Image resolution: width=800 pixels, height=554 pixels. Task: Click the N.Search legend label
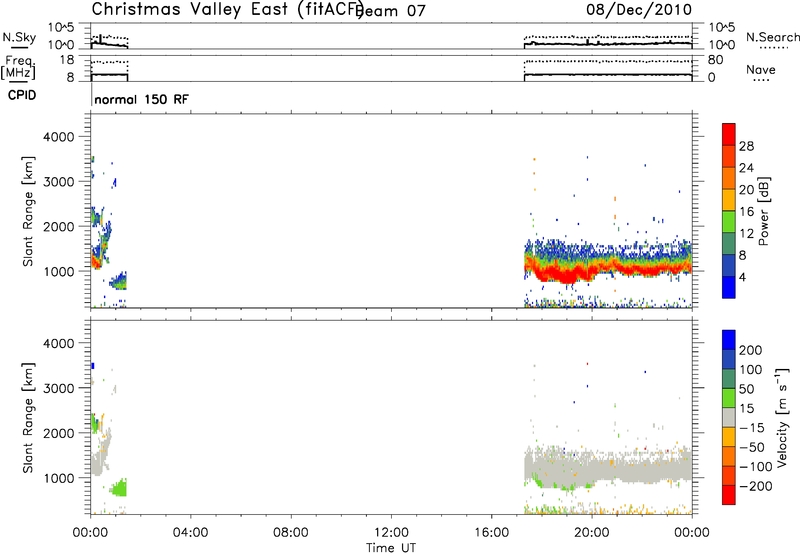pos(772,37)
